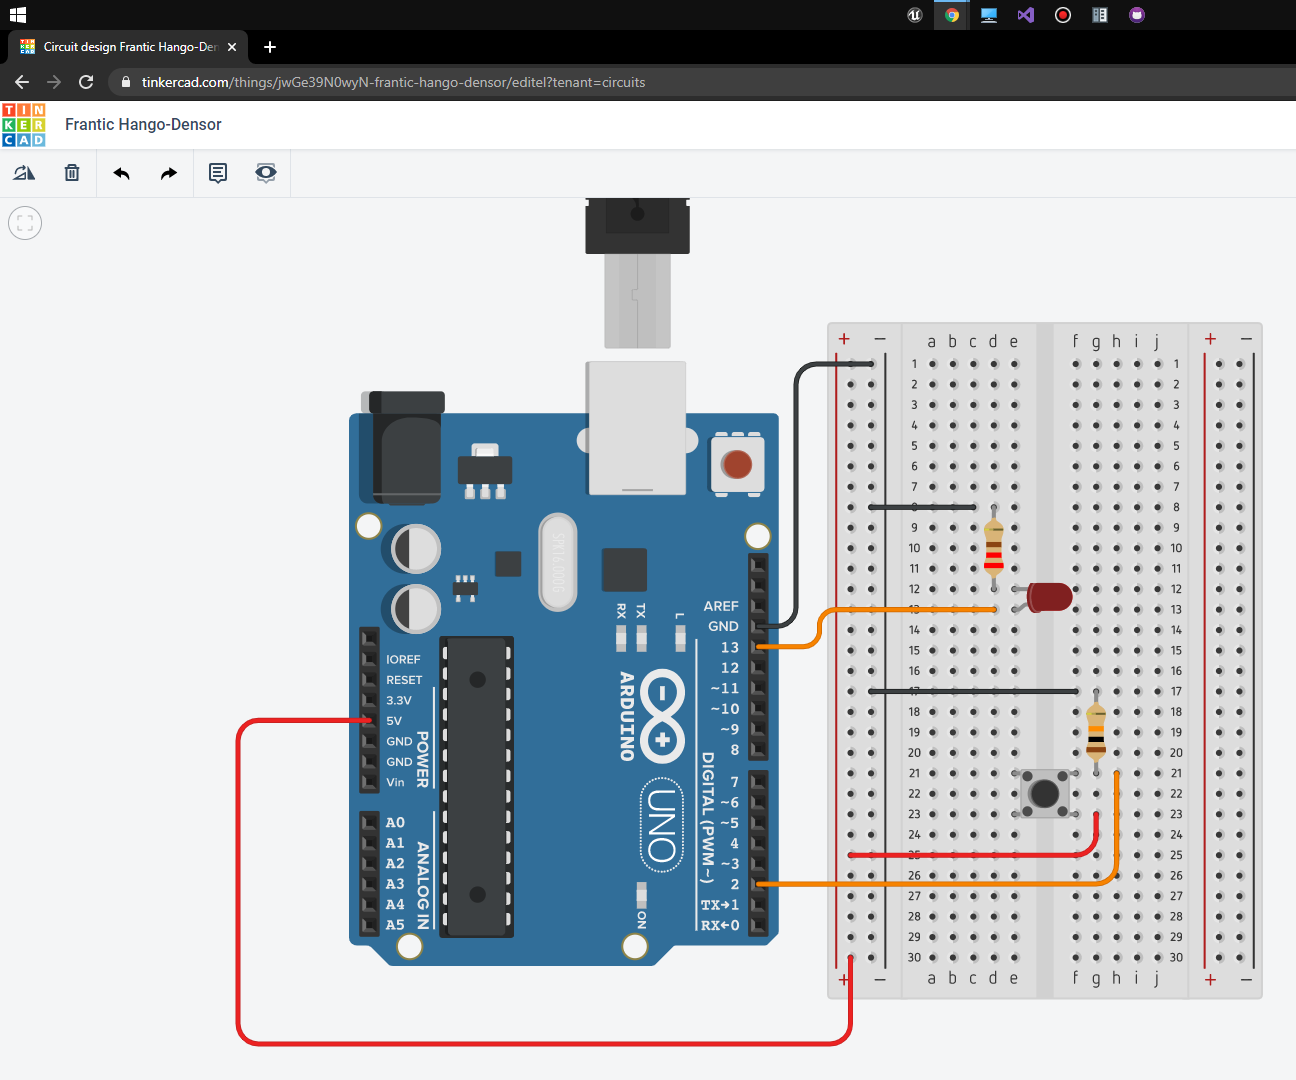
Task: Open Visual Studio Code from the taskbar
Action: coord(1025,14)
